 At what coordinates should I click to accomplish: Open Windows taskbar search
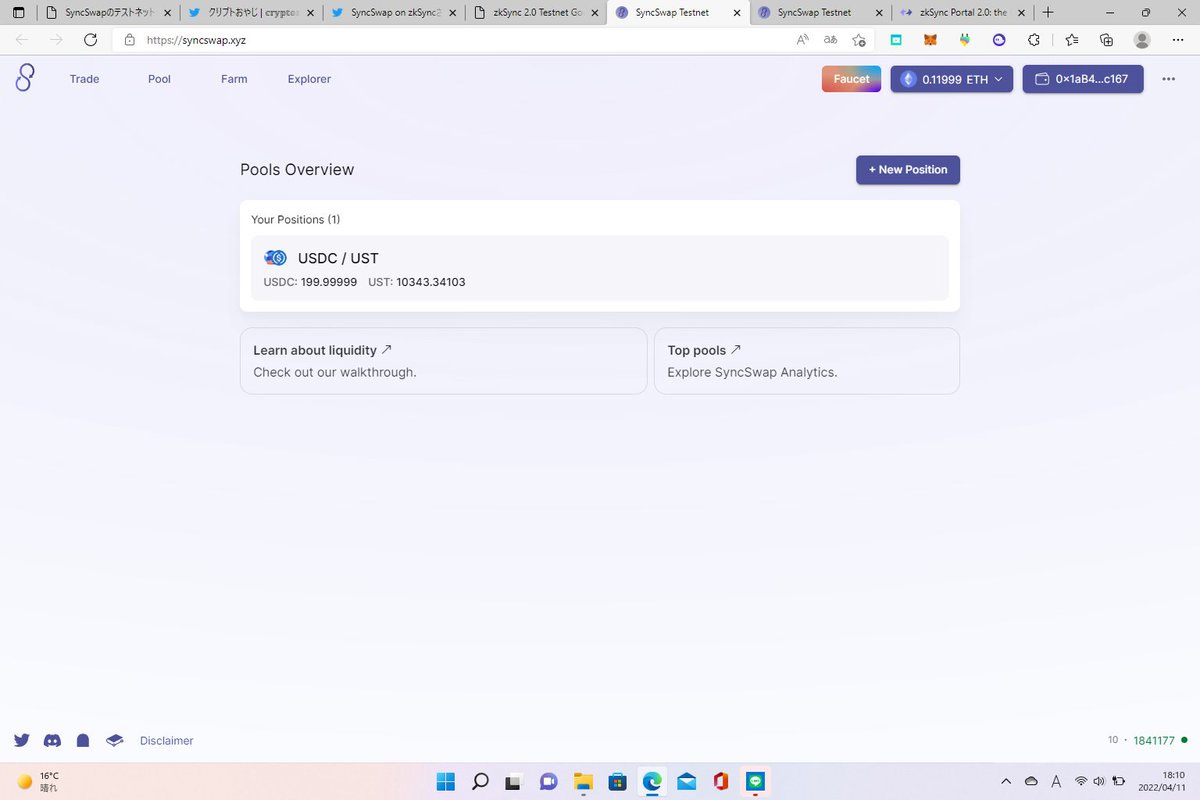tap(480, 781)
